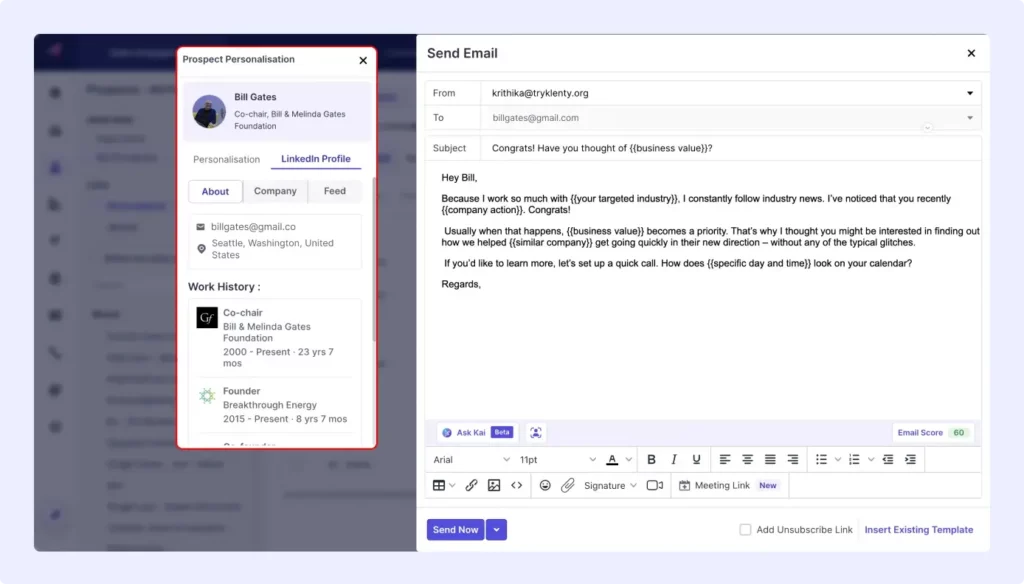
Task: Click Insert Existing Template link
Action: tap(918, 530)
